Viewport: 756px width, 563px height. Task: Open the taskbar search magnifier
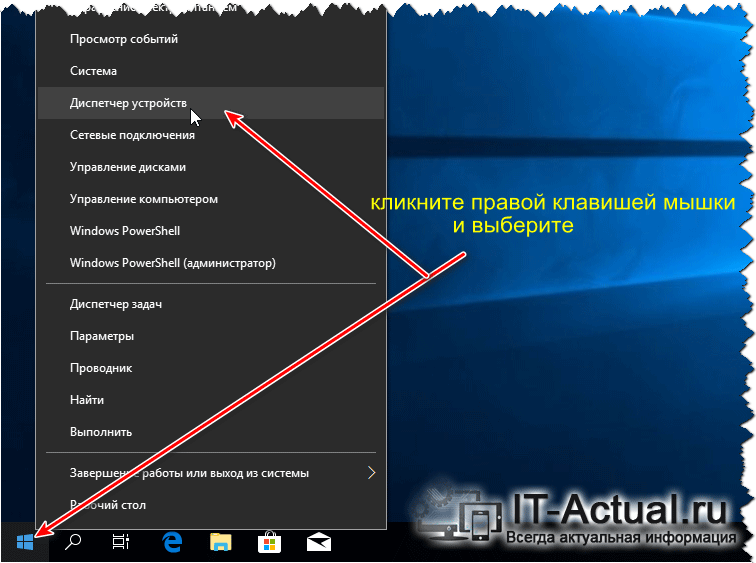click(73, 542)
